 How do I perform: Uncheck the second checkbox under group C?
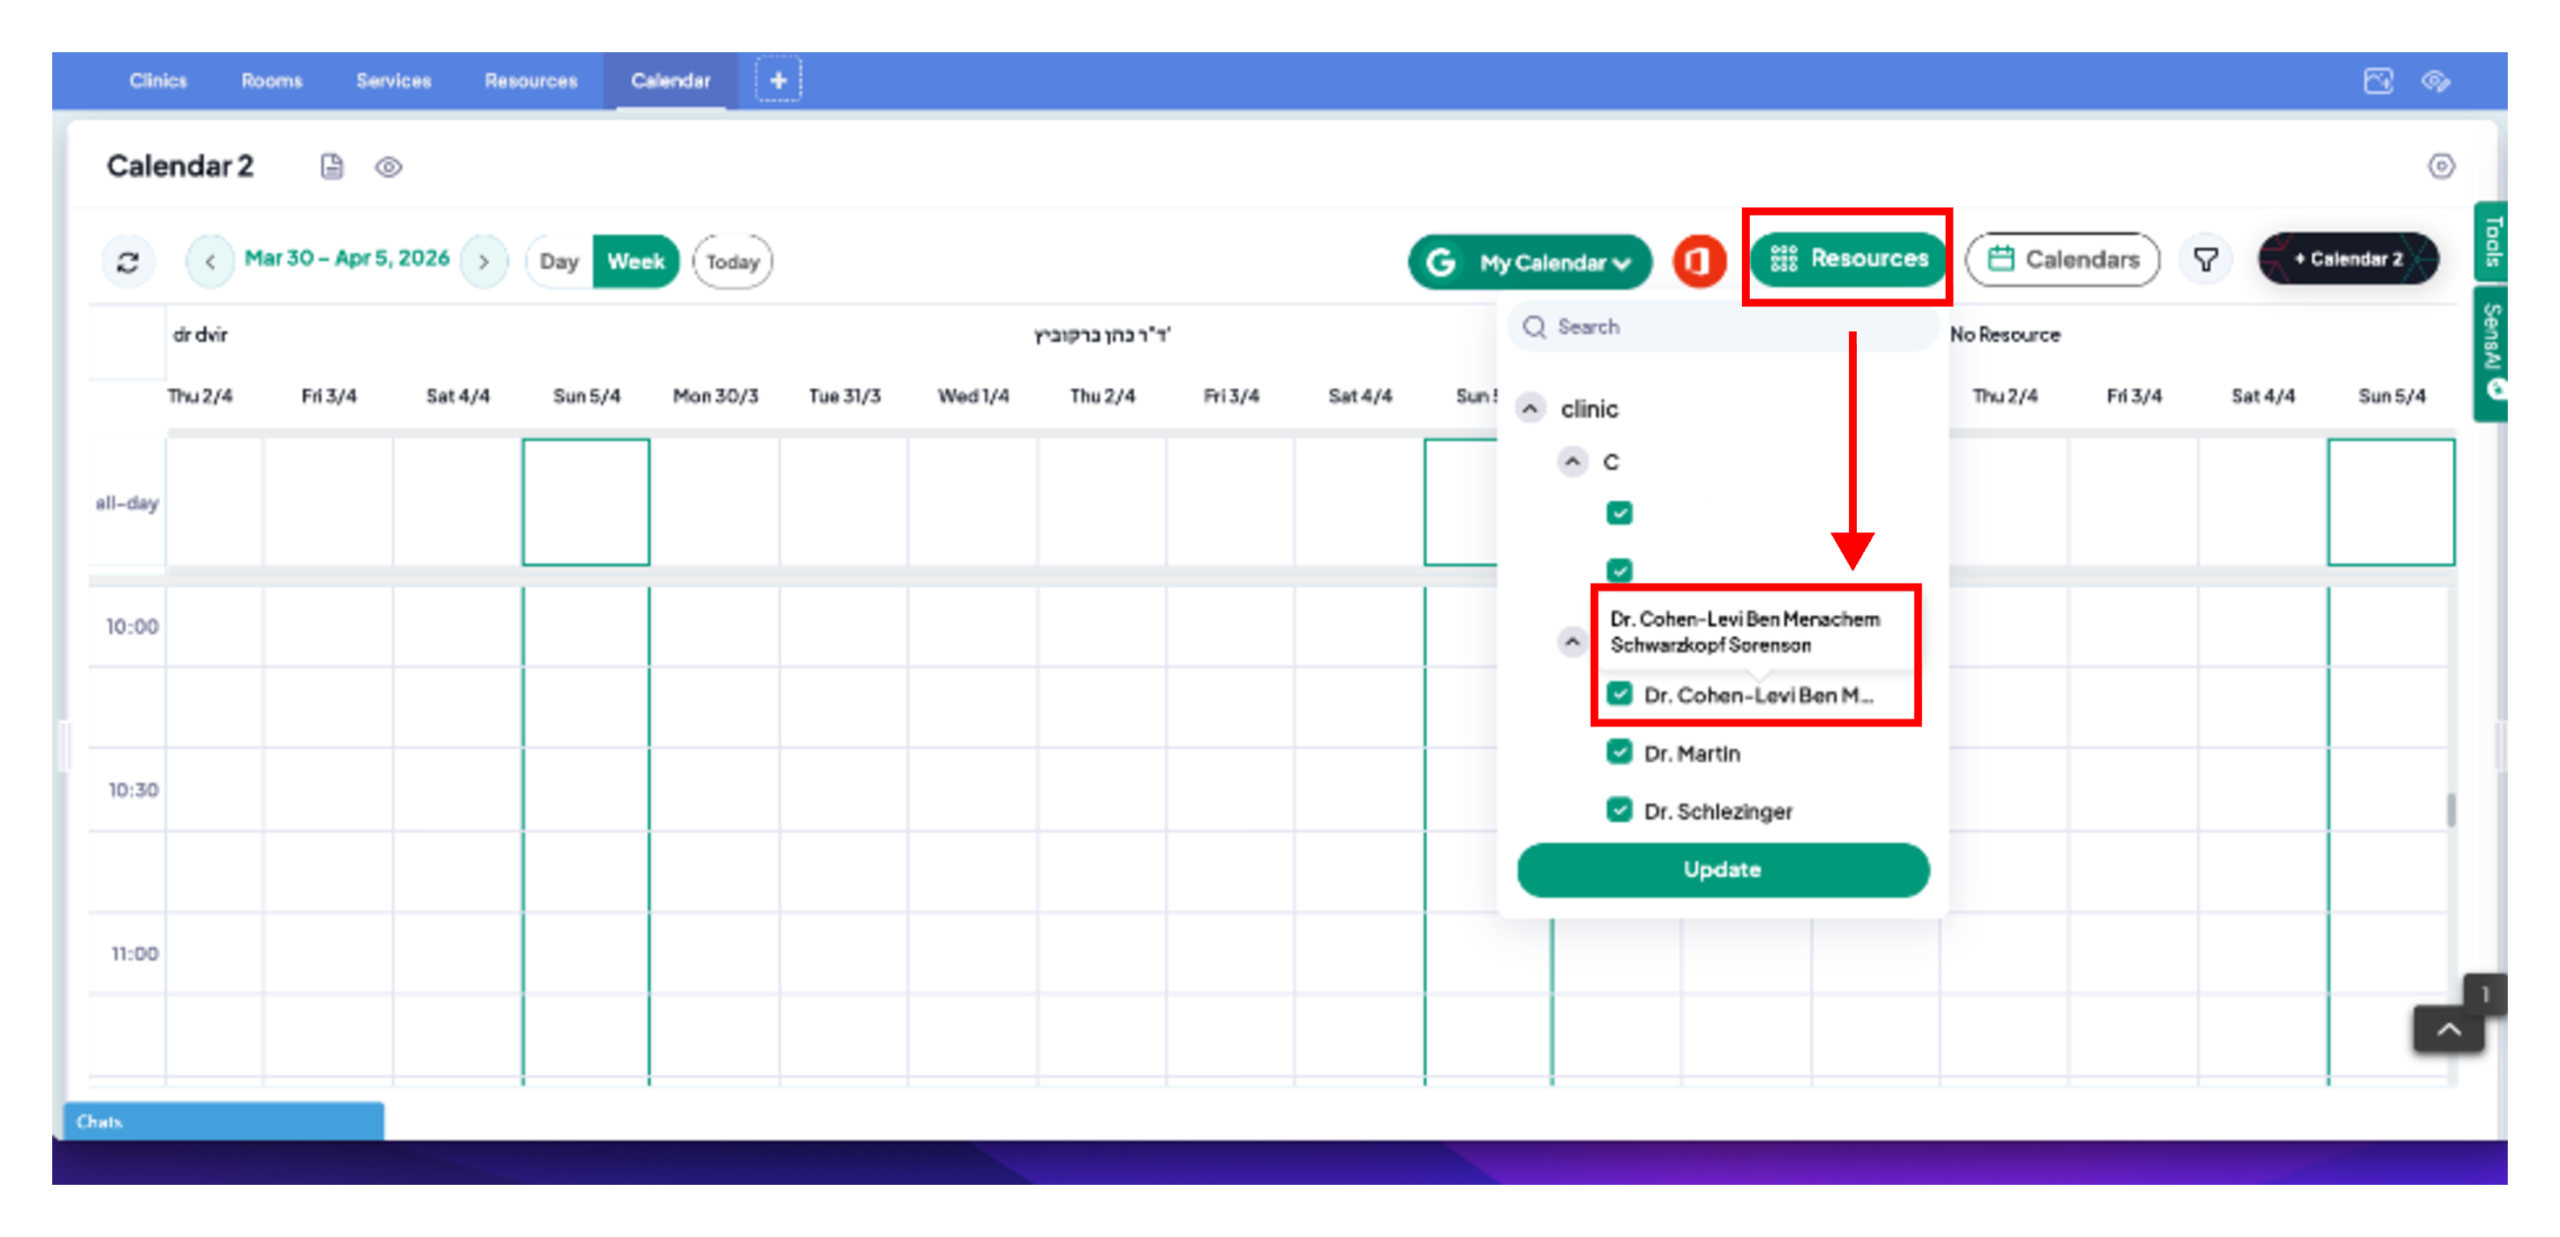pyautogui.click(x=1619, y=570)
